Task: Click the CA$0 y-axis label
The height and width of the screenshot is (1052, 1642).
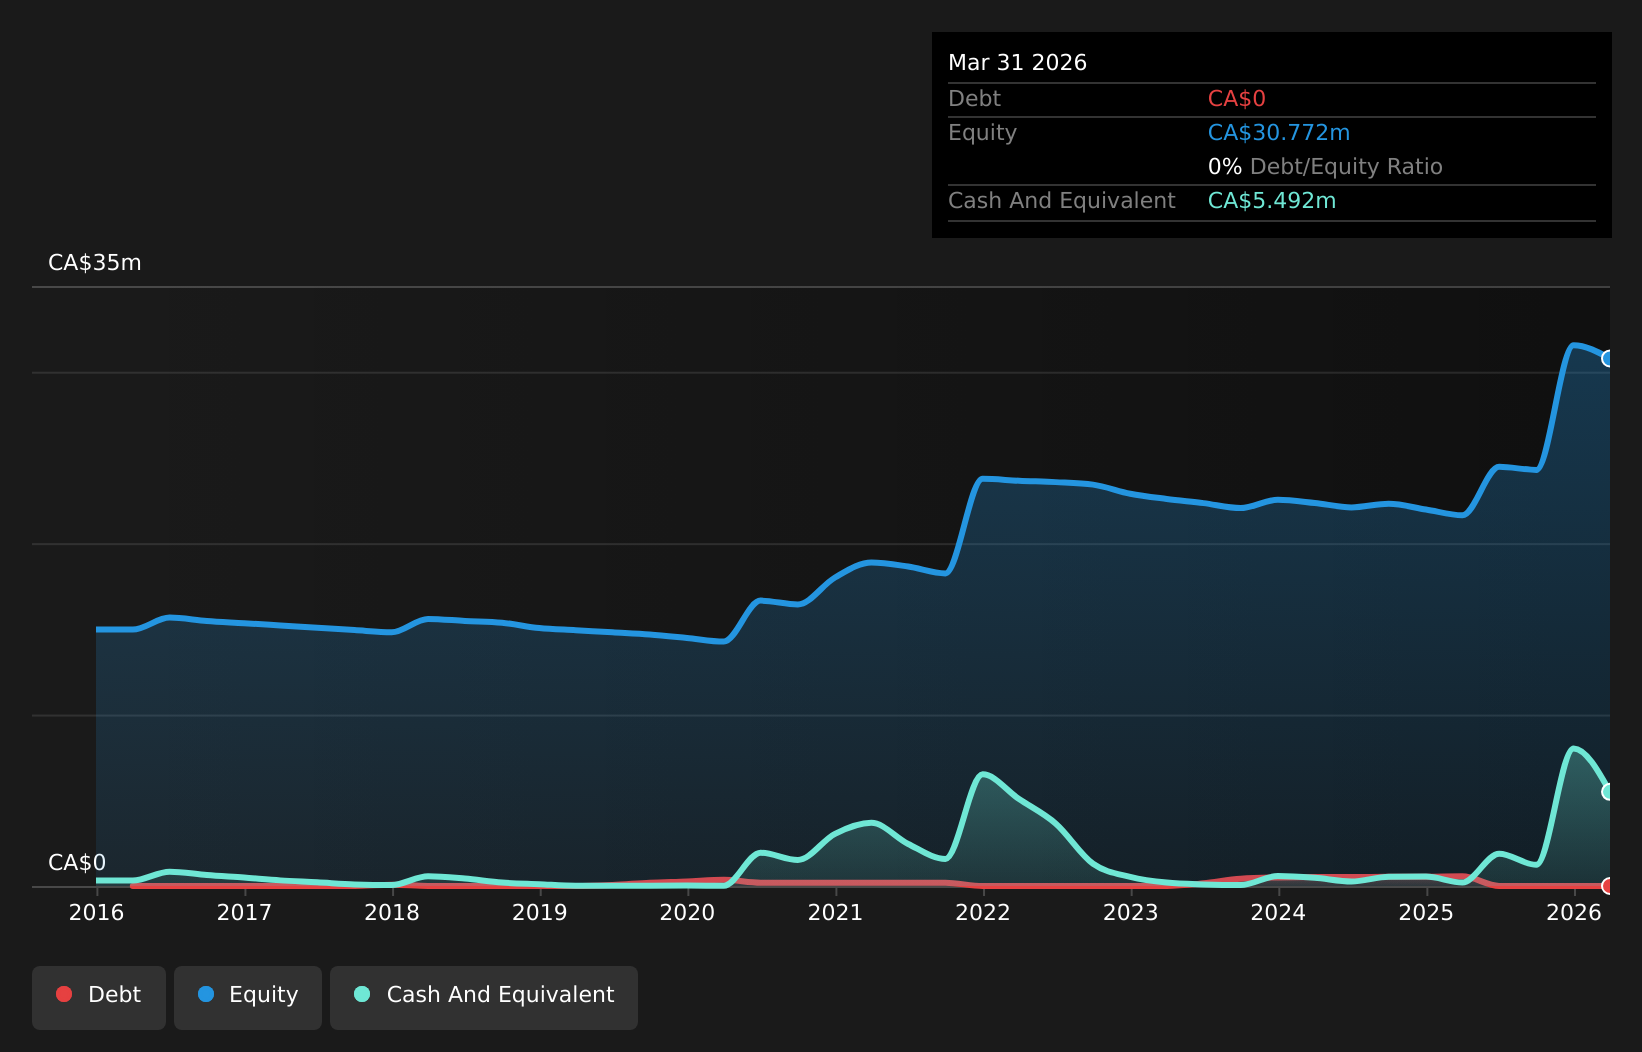Action: 77,863
